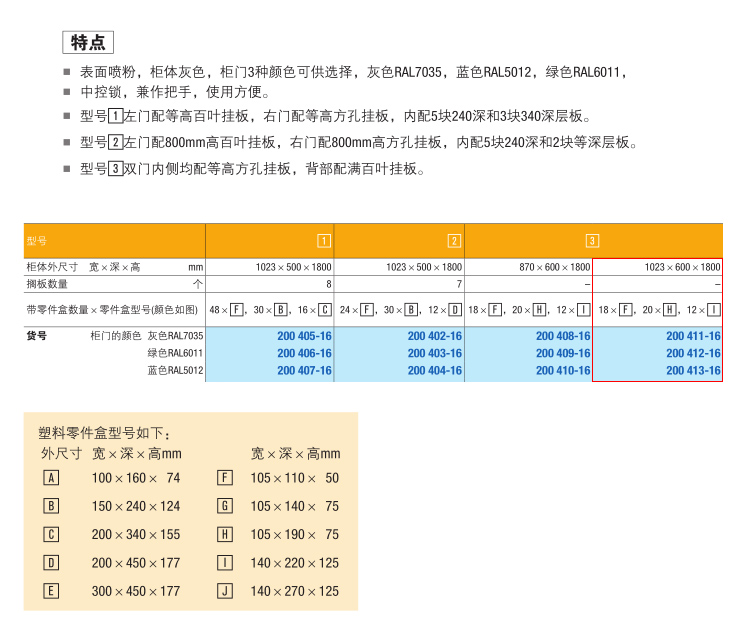Click the shelf count value 8

point(329,284)
